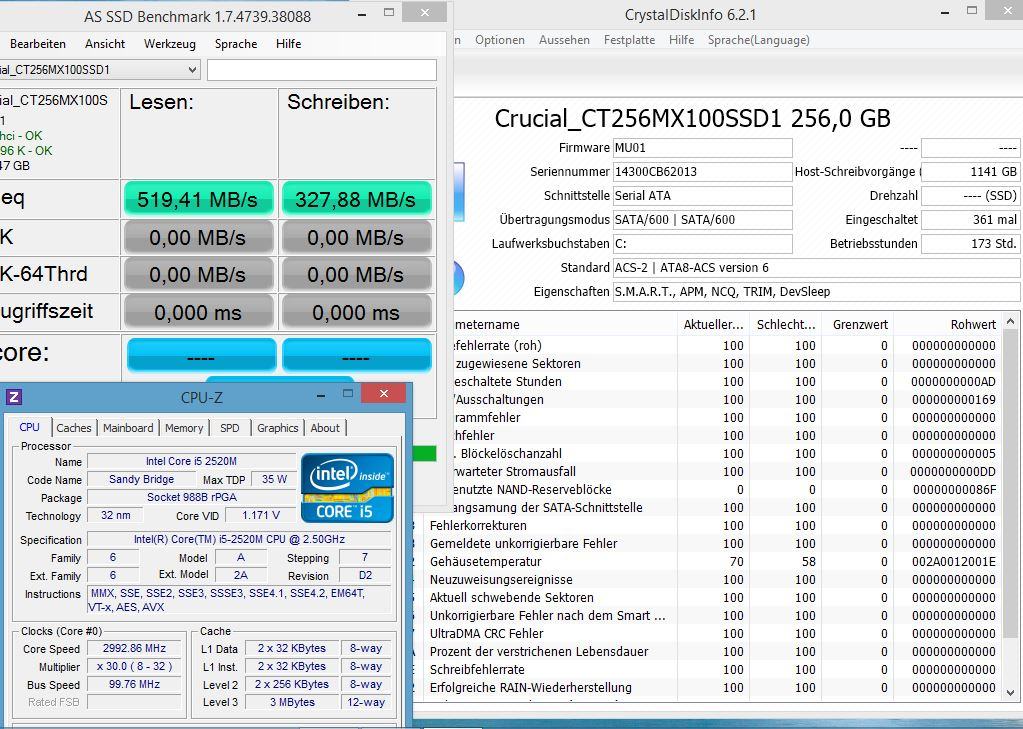The width and height of the screenshot is (1023, 729).
Task: Click the Level 3 cache 3 MBytes value
Action: [x=292, y=702]
